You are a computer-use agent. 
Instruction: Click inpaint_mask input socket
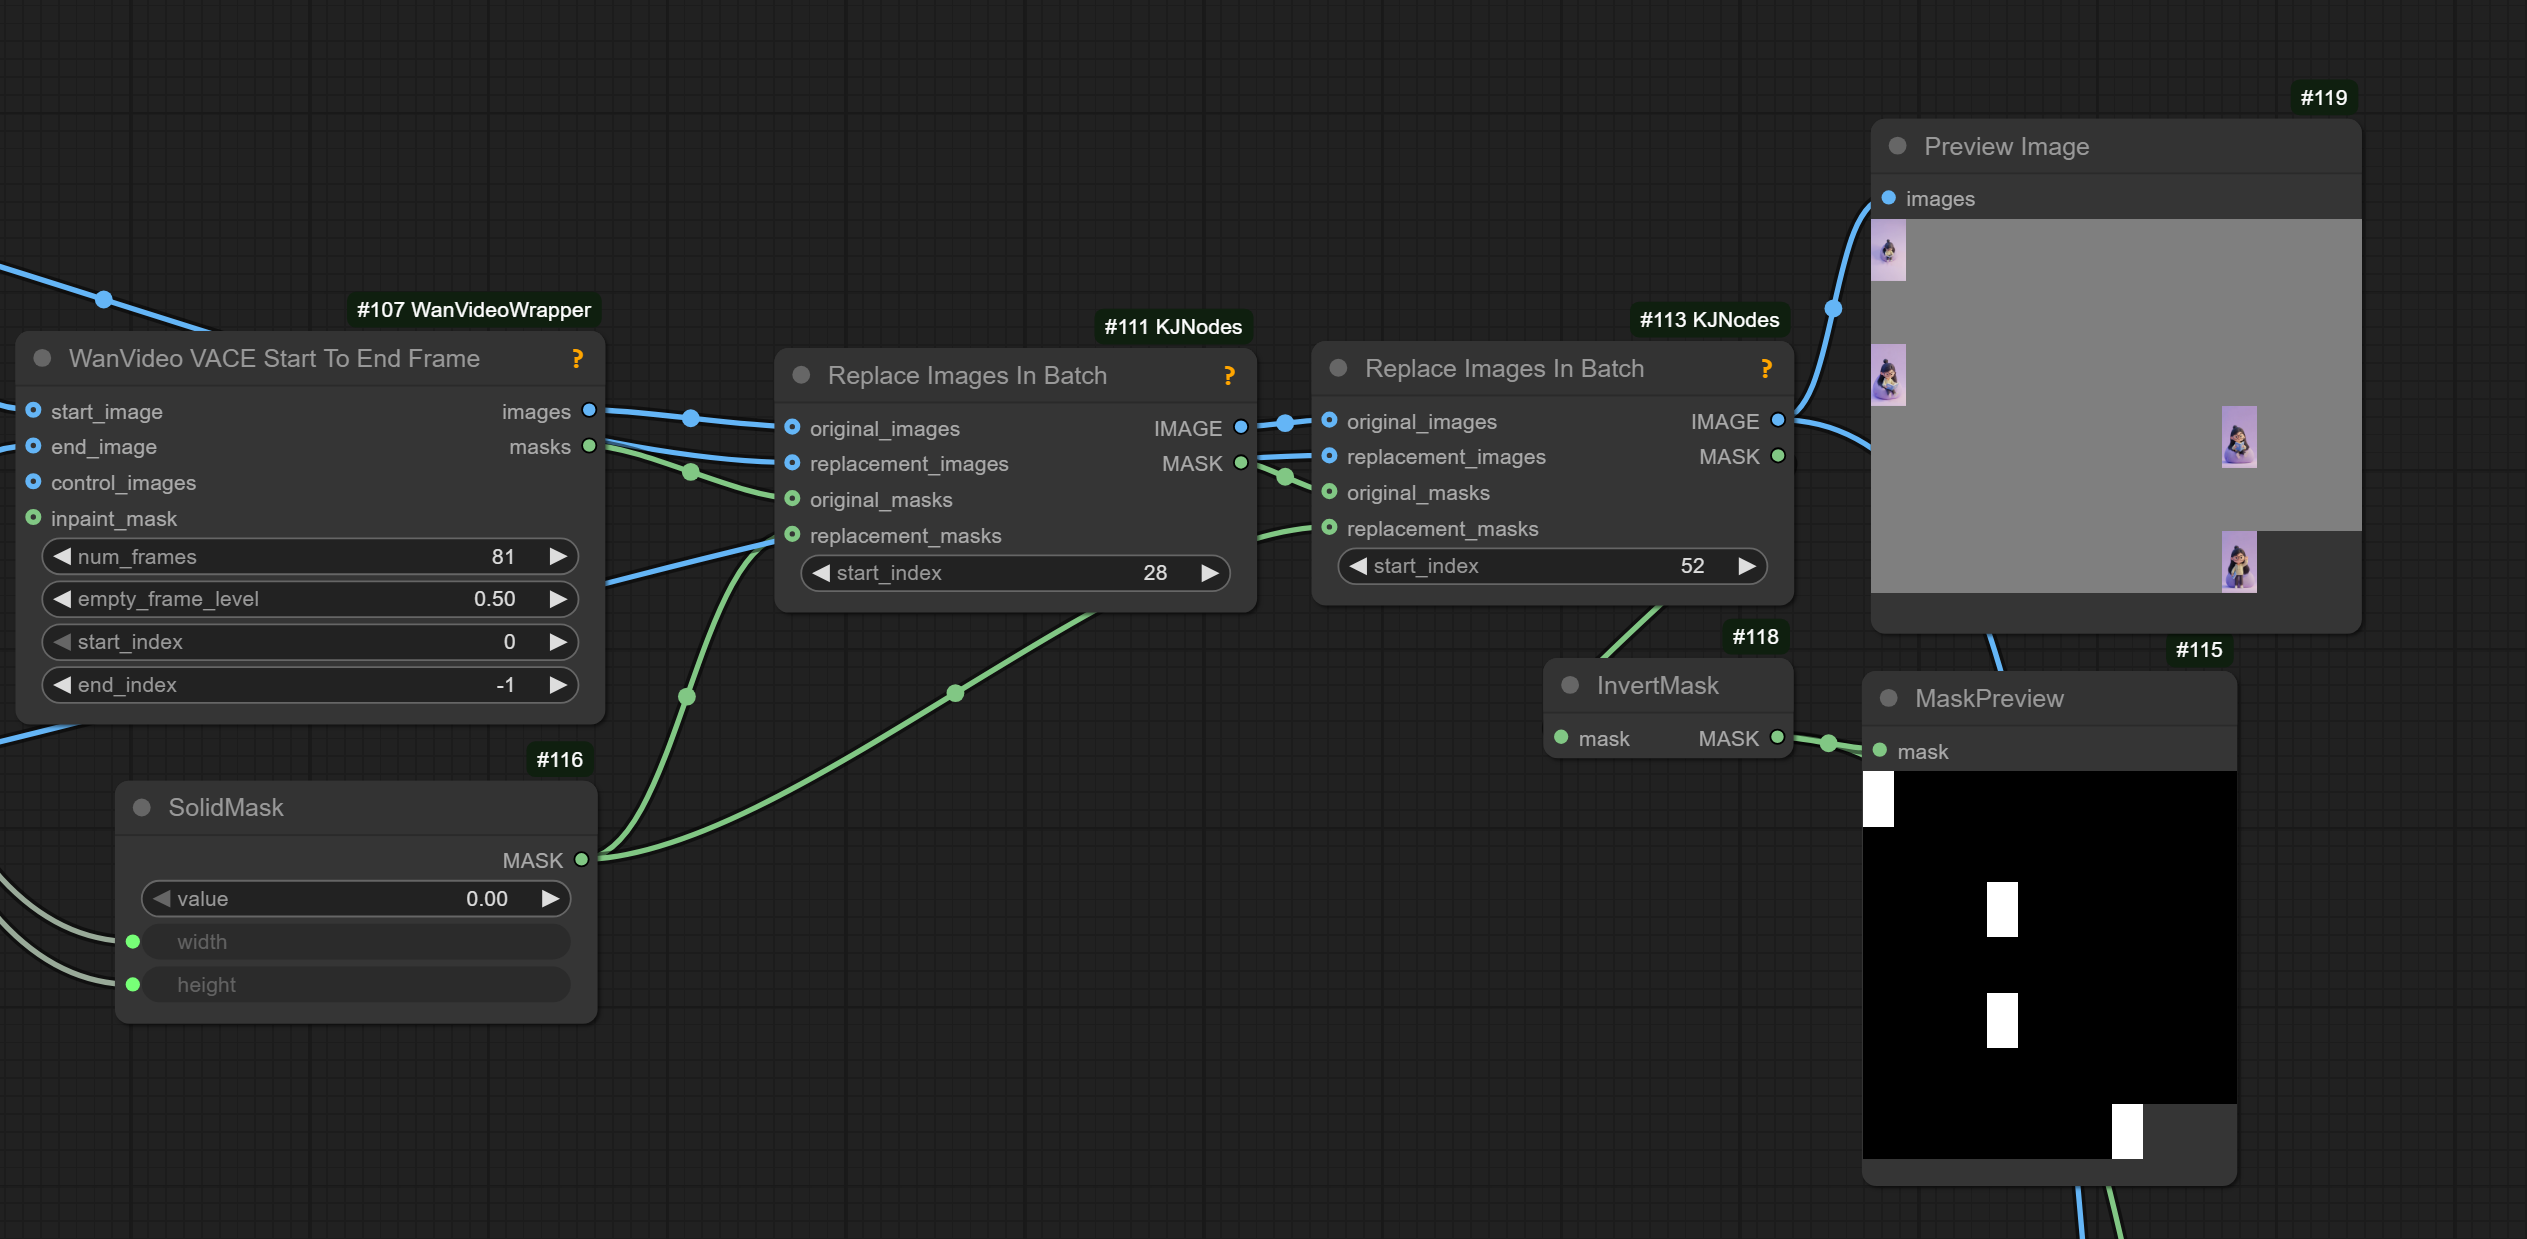(x=33, y=518)
